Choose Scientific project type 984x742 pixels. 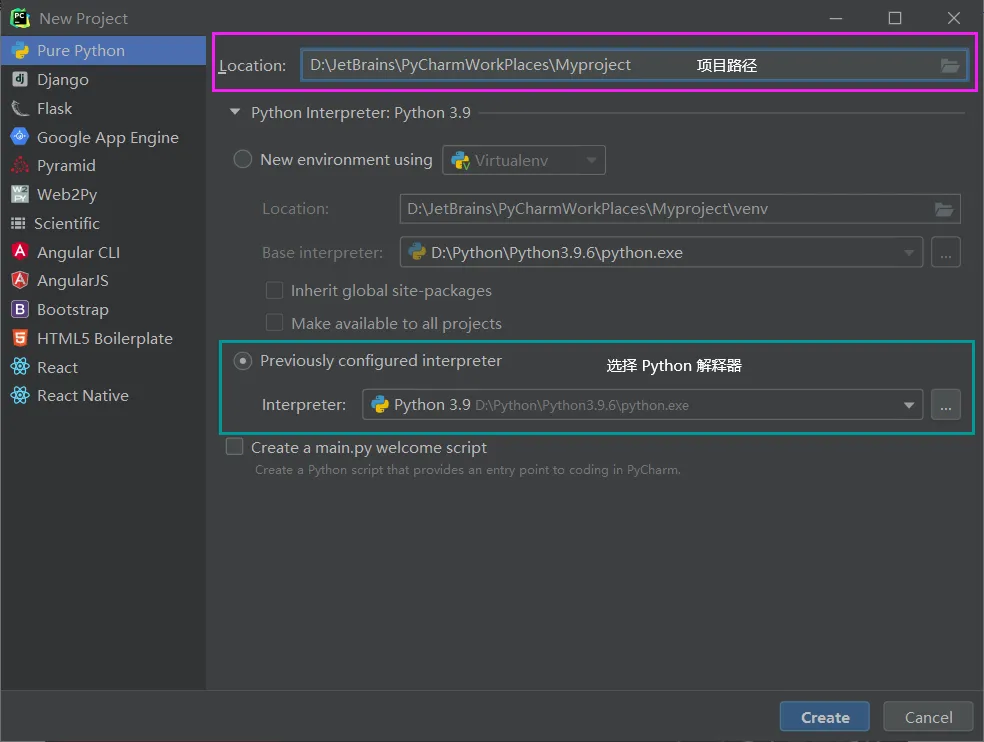[x=103, y=223]
